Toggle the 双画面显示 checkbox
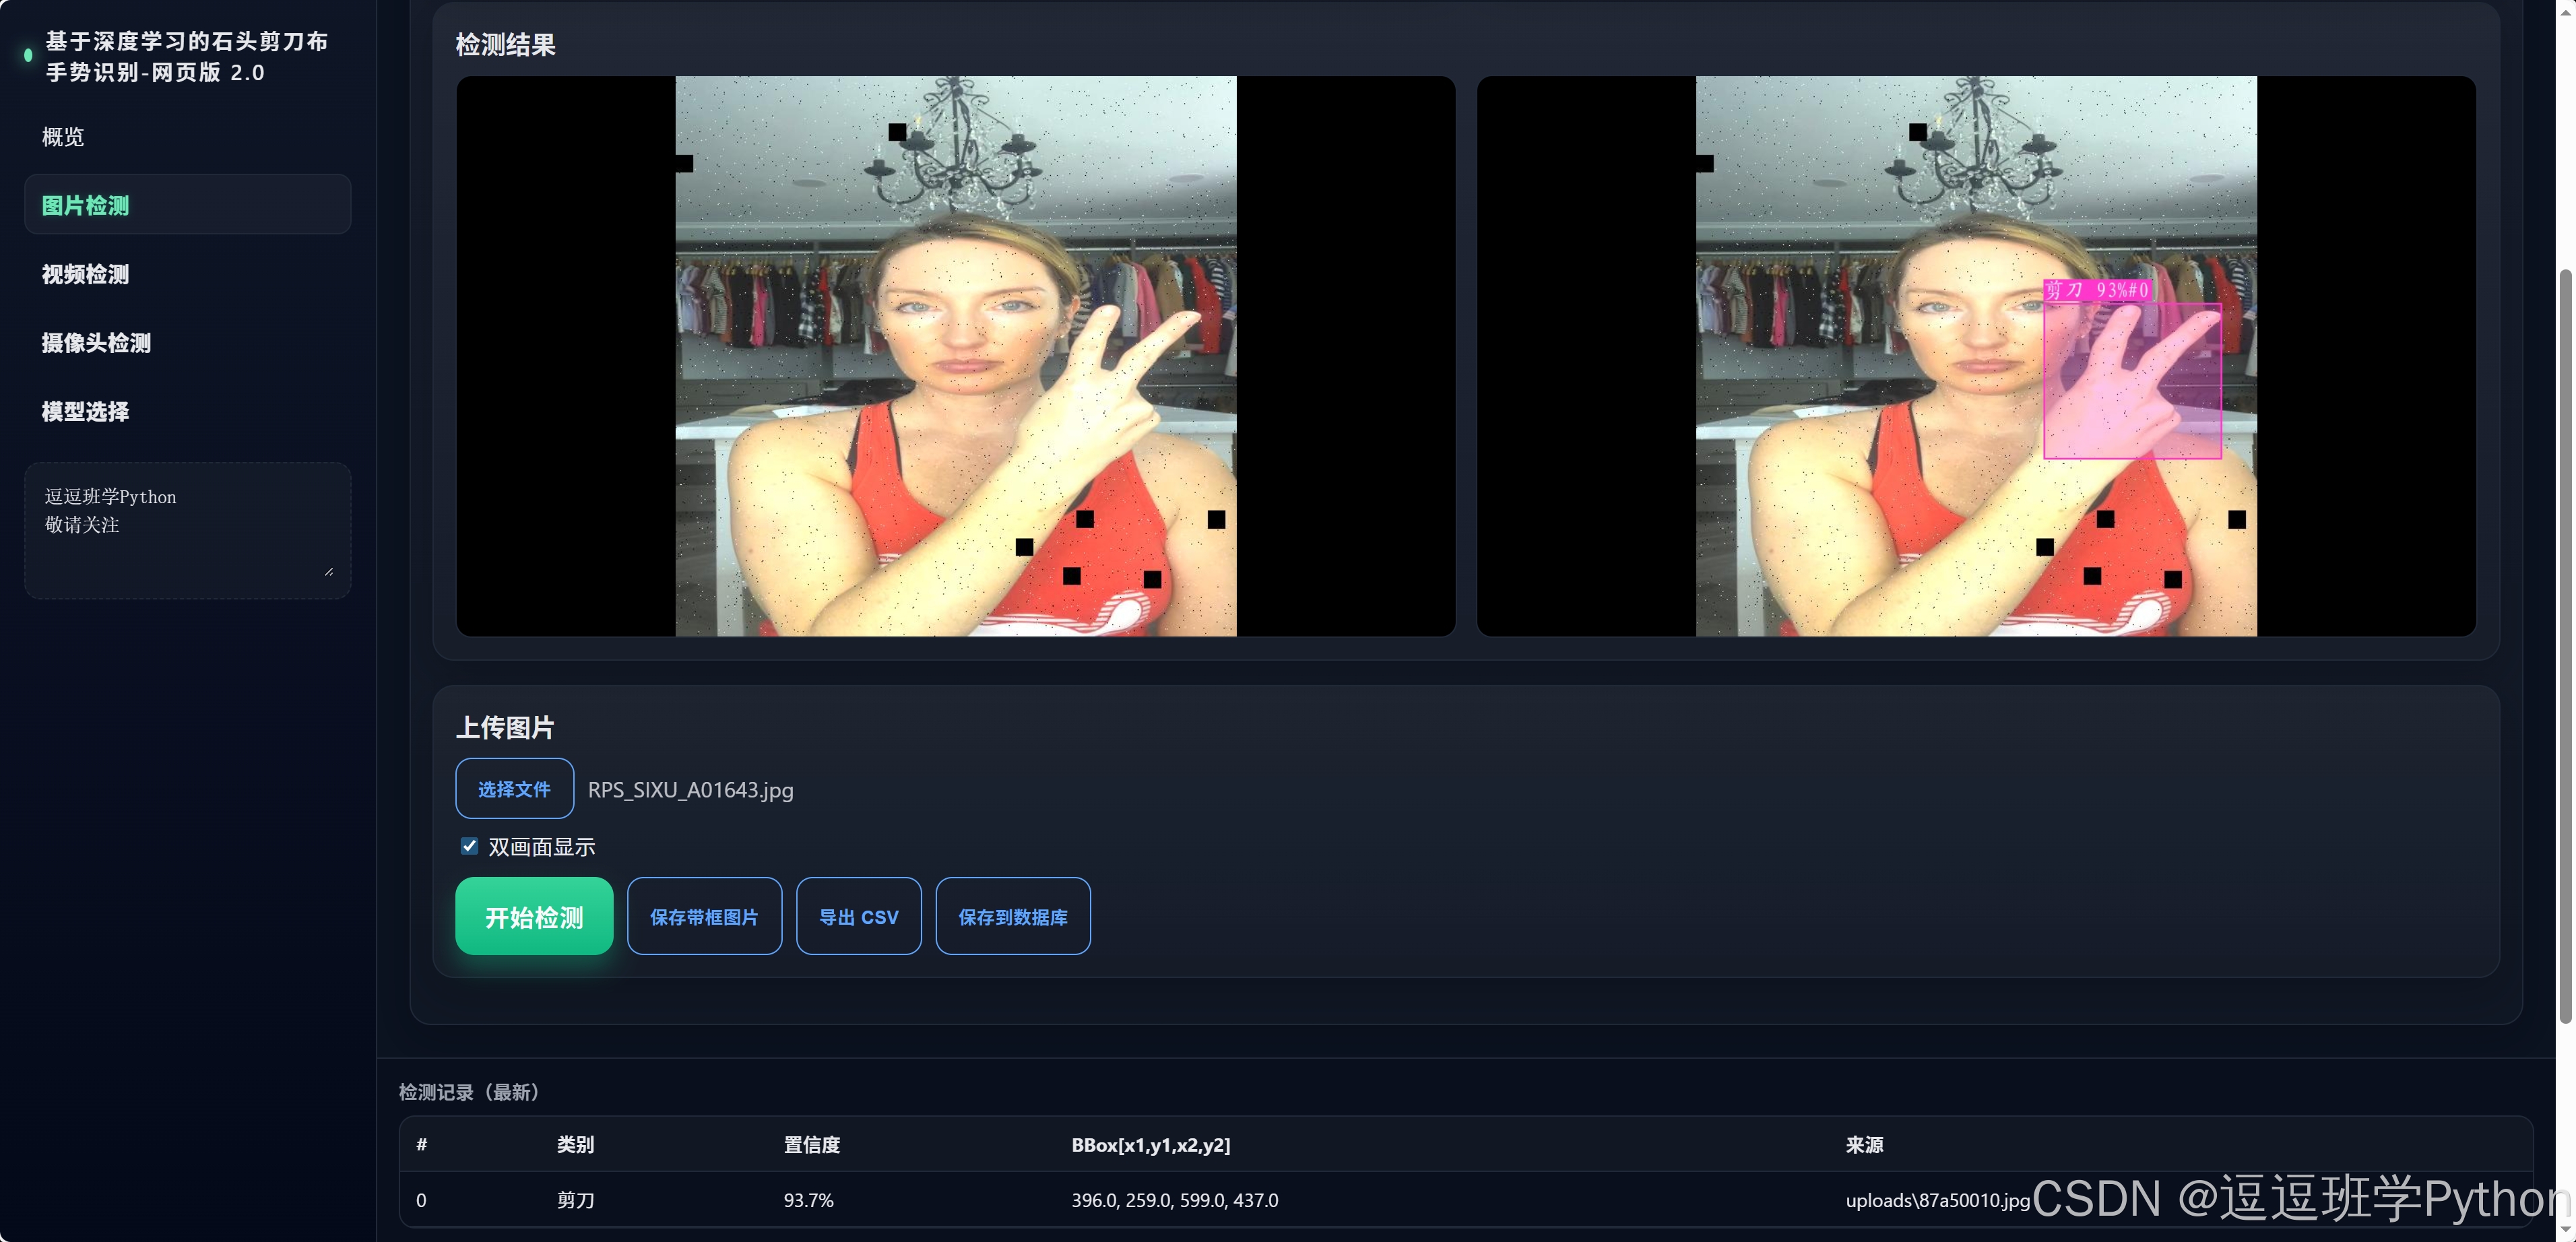Screen dimensions: 2576x1242 pyautogui.click(x=469, y=846)
